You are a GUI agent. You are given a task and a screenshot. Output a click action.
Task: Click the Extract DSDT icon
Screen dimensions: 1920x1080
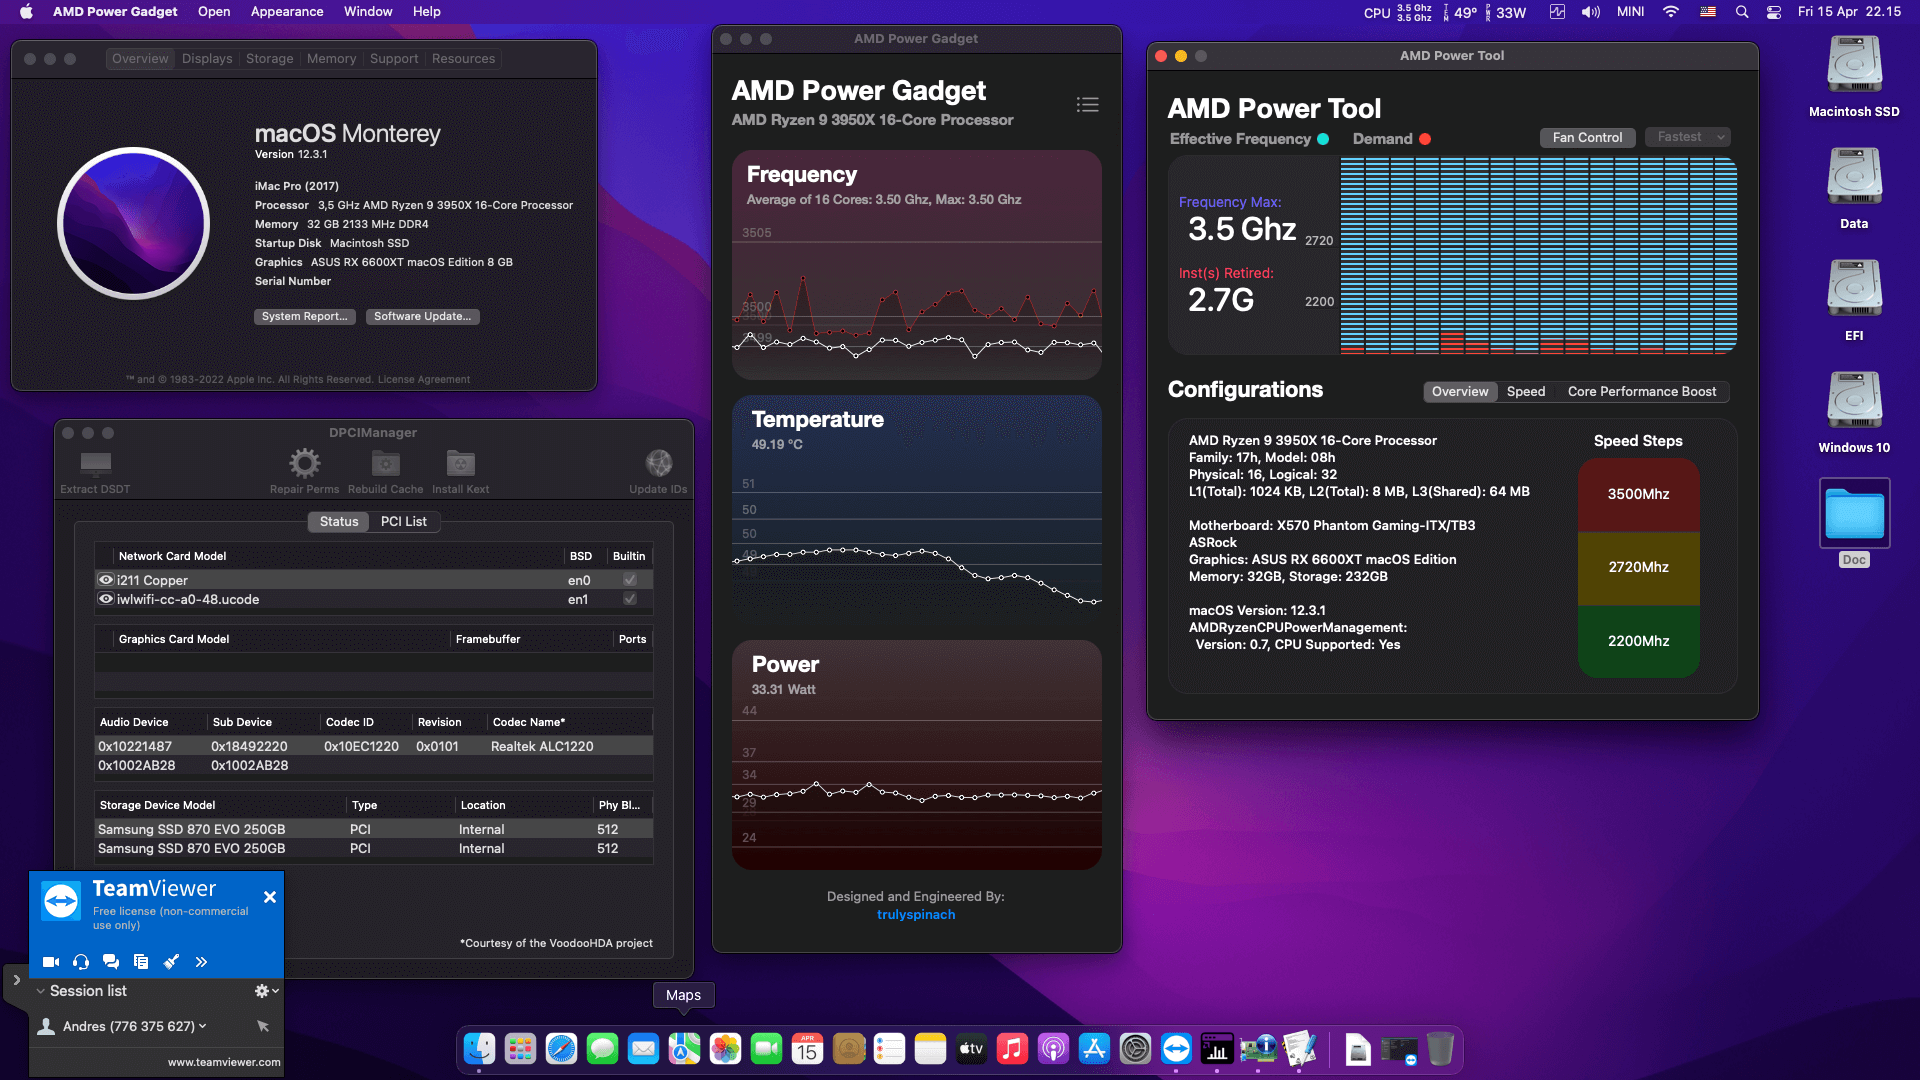coord(95,465)
